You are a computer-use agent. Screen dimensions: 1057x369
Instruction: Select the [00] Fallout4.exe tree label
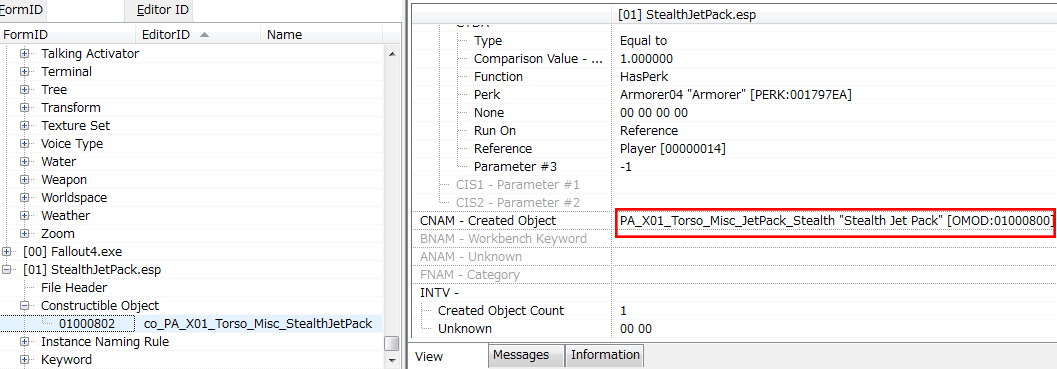tap(72, 252)
